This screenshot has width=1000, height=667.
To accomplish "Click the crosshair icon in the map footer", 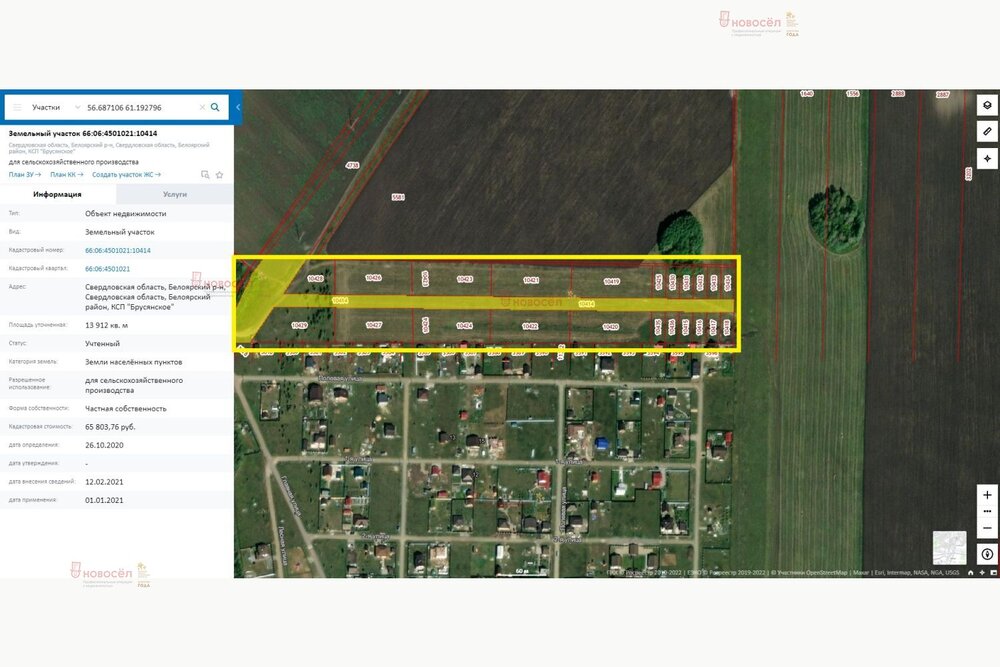I will 982,573.
